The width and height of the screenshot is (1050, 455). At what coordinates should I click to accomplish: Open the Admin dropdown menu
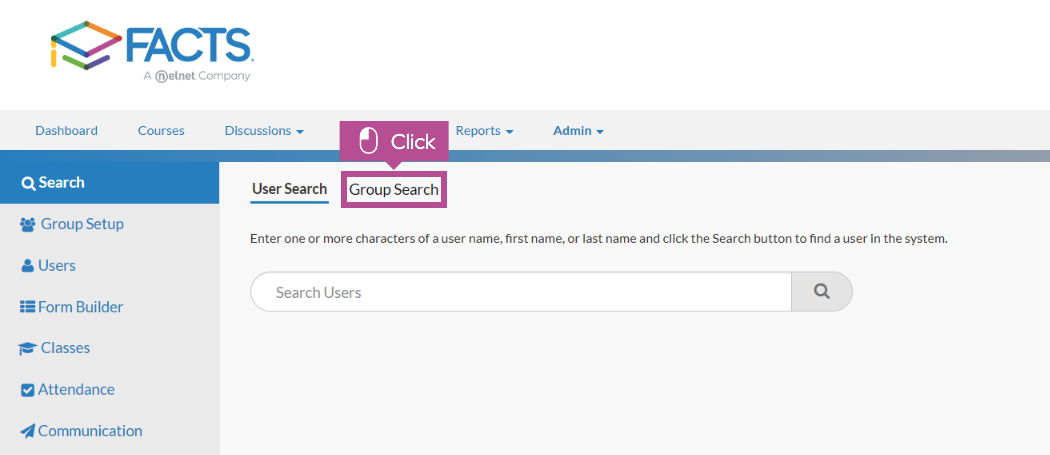pyautogui.click(x=578, y=131)
